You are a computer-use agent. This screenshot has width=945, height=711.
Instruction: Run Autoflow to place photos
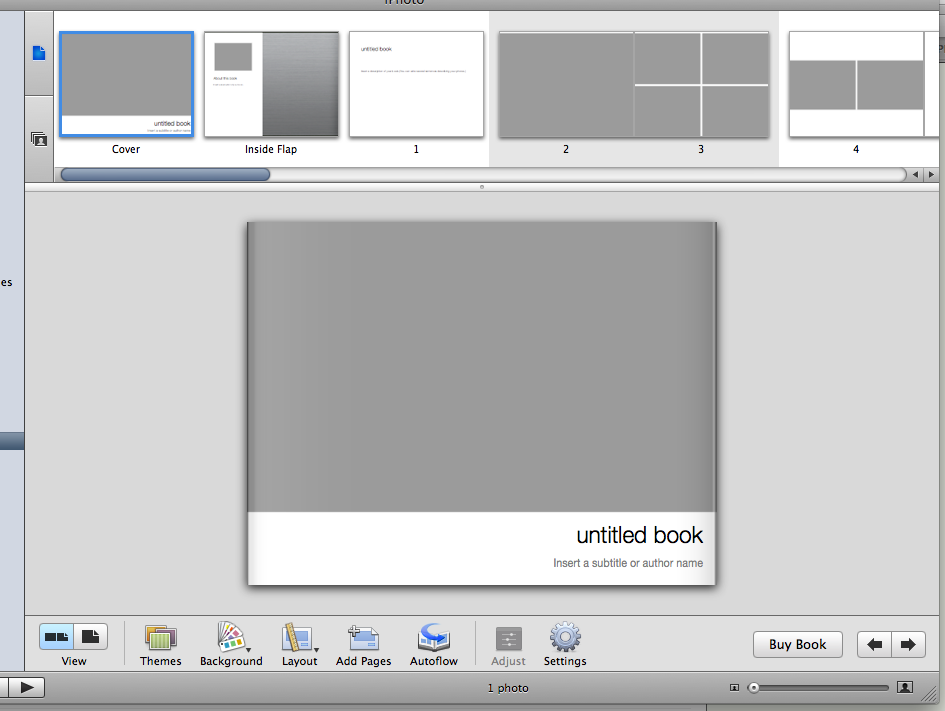(434, 638)
